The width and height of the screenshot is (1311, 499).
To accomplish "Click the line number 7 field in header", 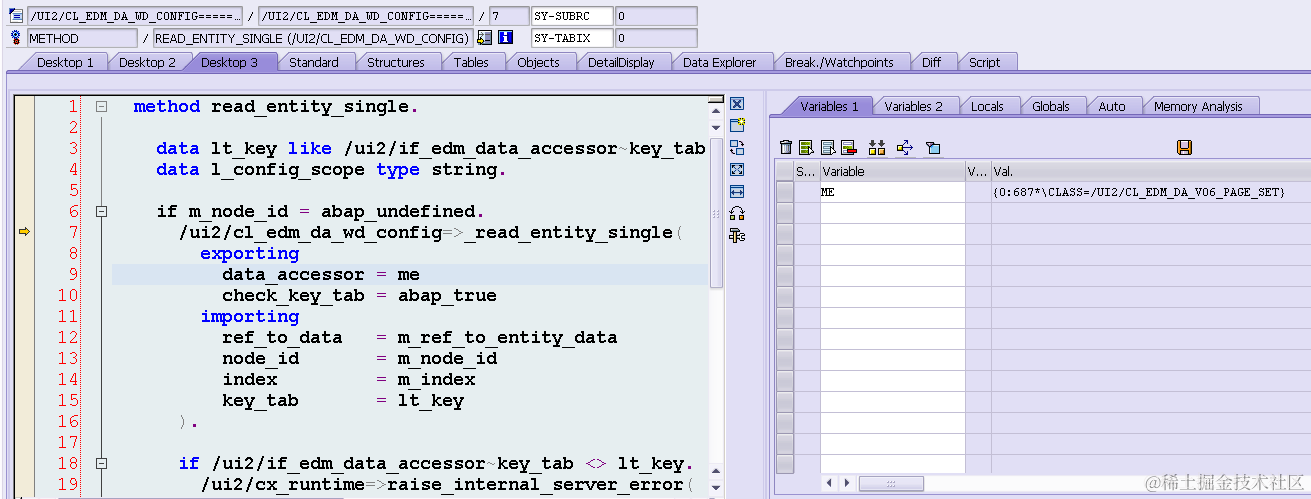I will coord(509,16).
